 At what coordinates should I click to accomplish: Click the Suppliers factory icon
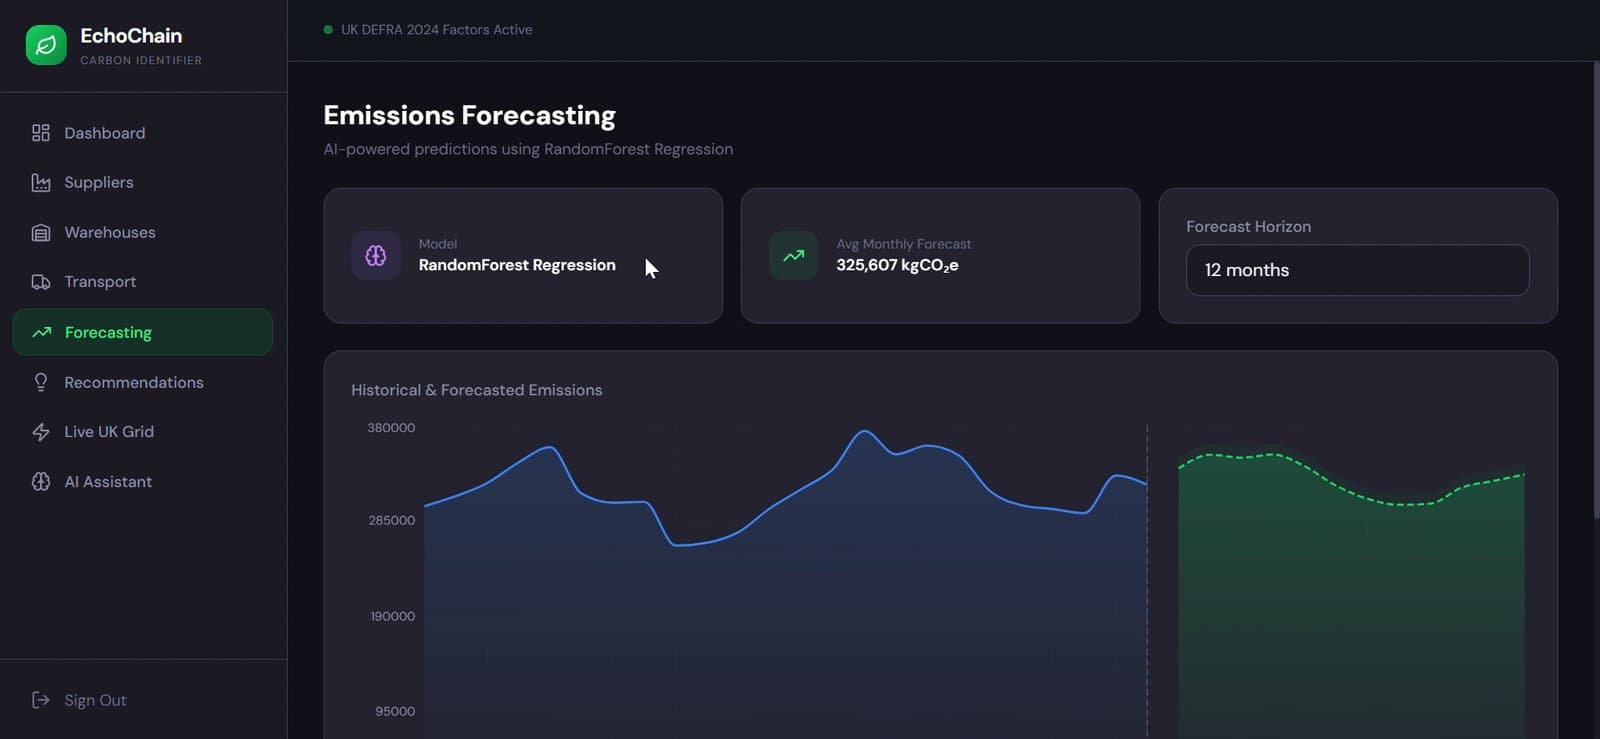[41, 182]
